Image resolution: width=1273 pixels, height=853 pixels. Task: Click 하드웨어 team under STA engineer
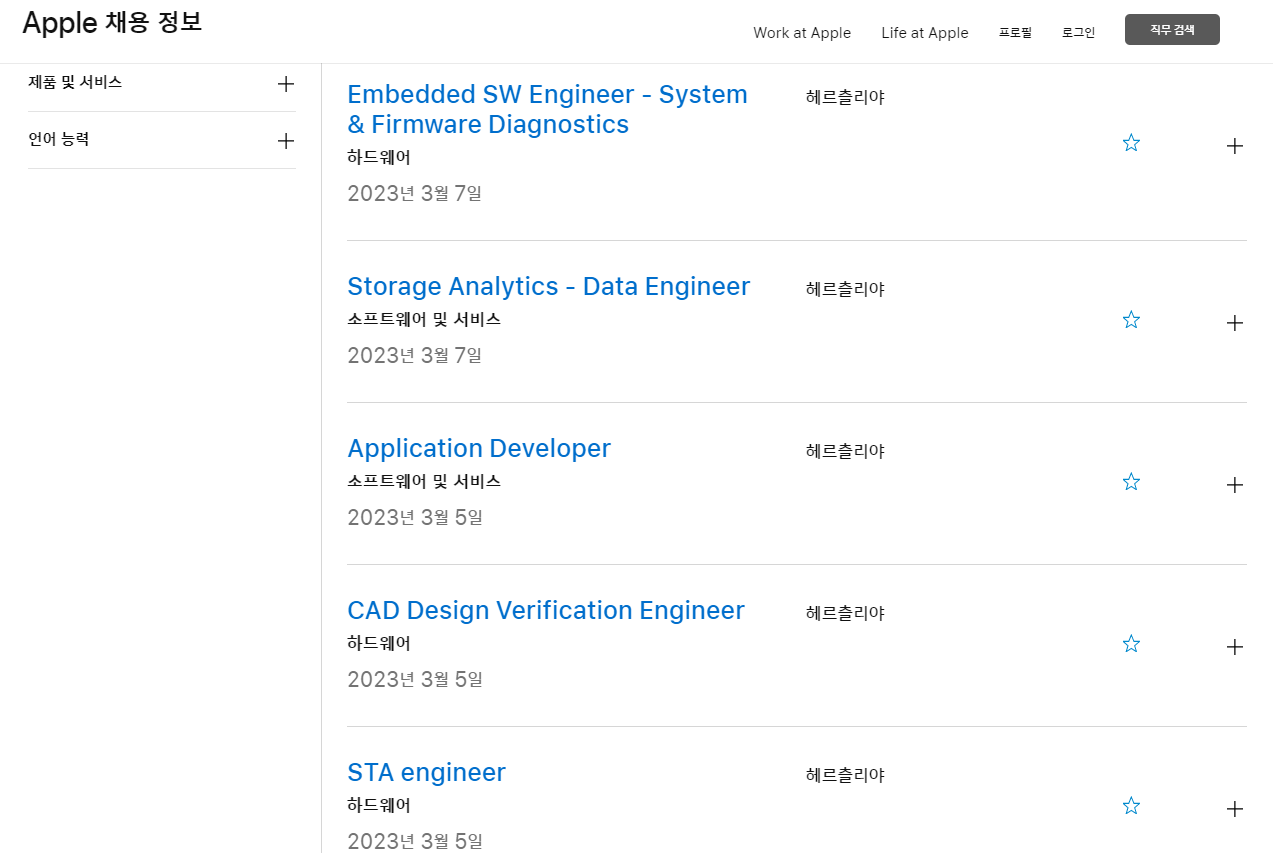point(379,805)
